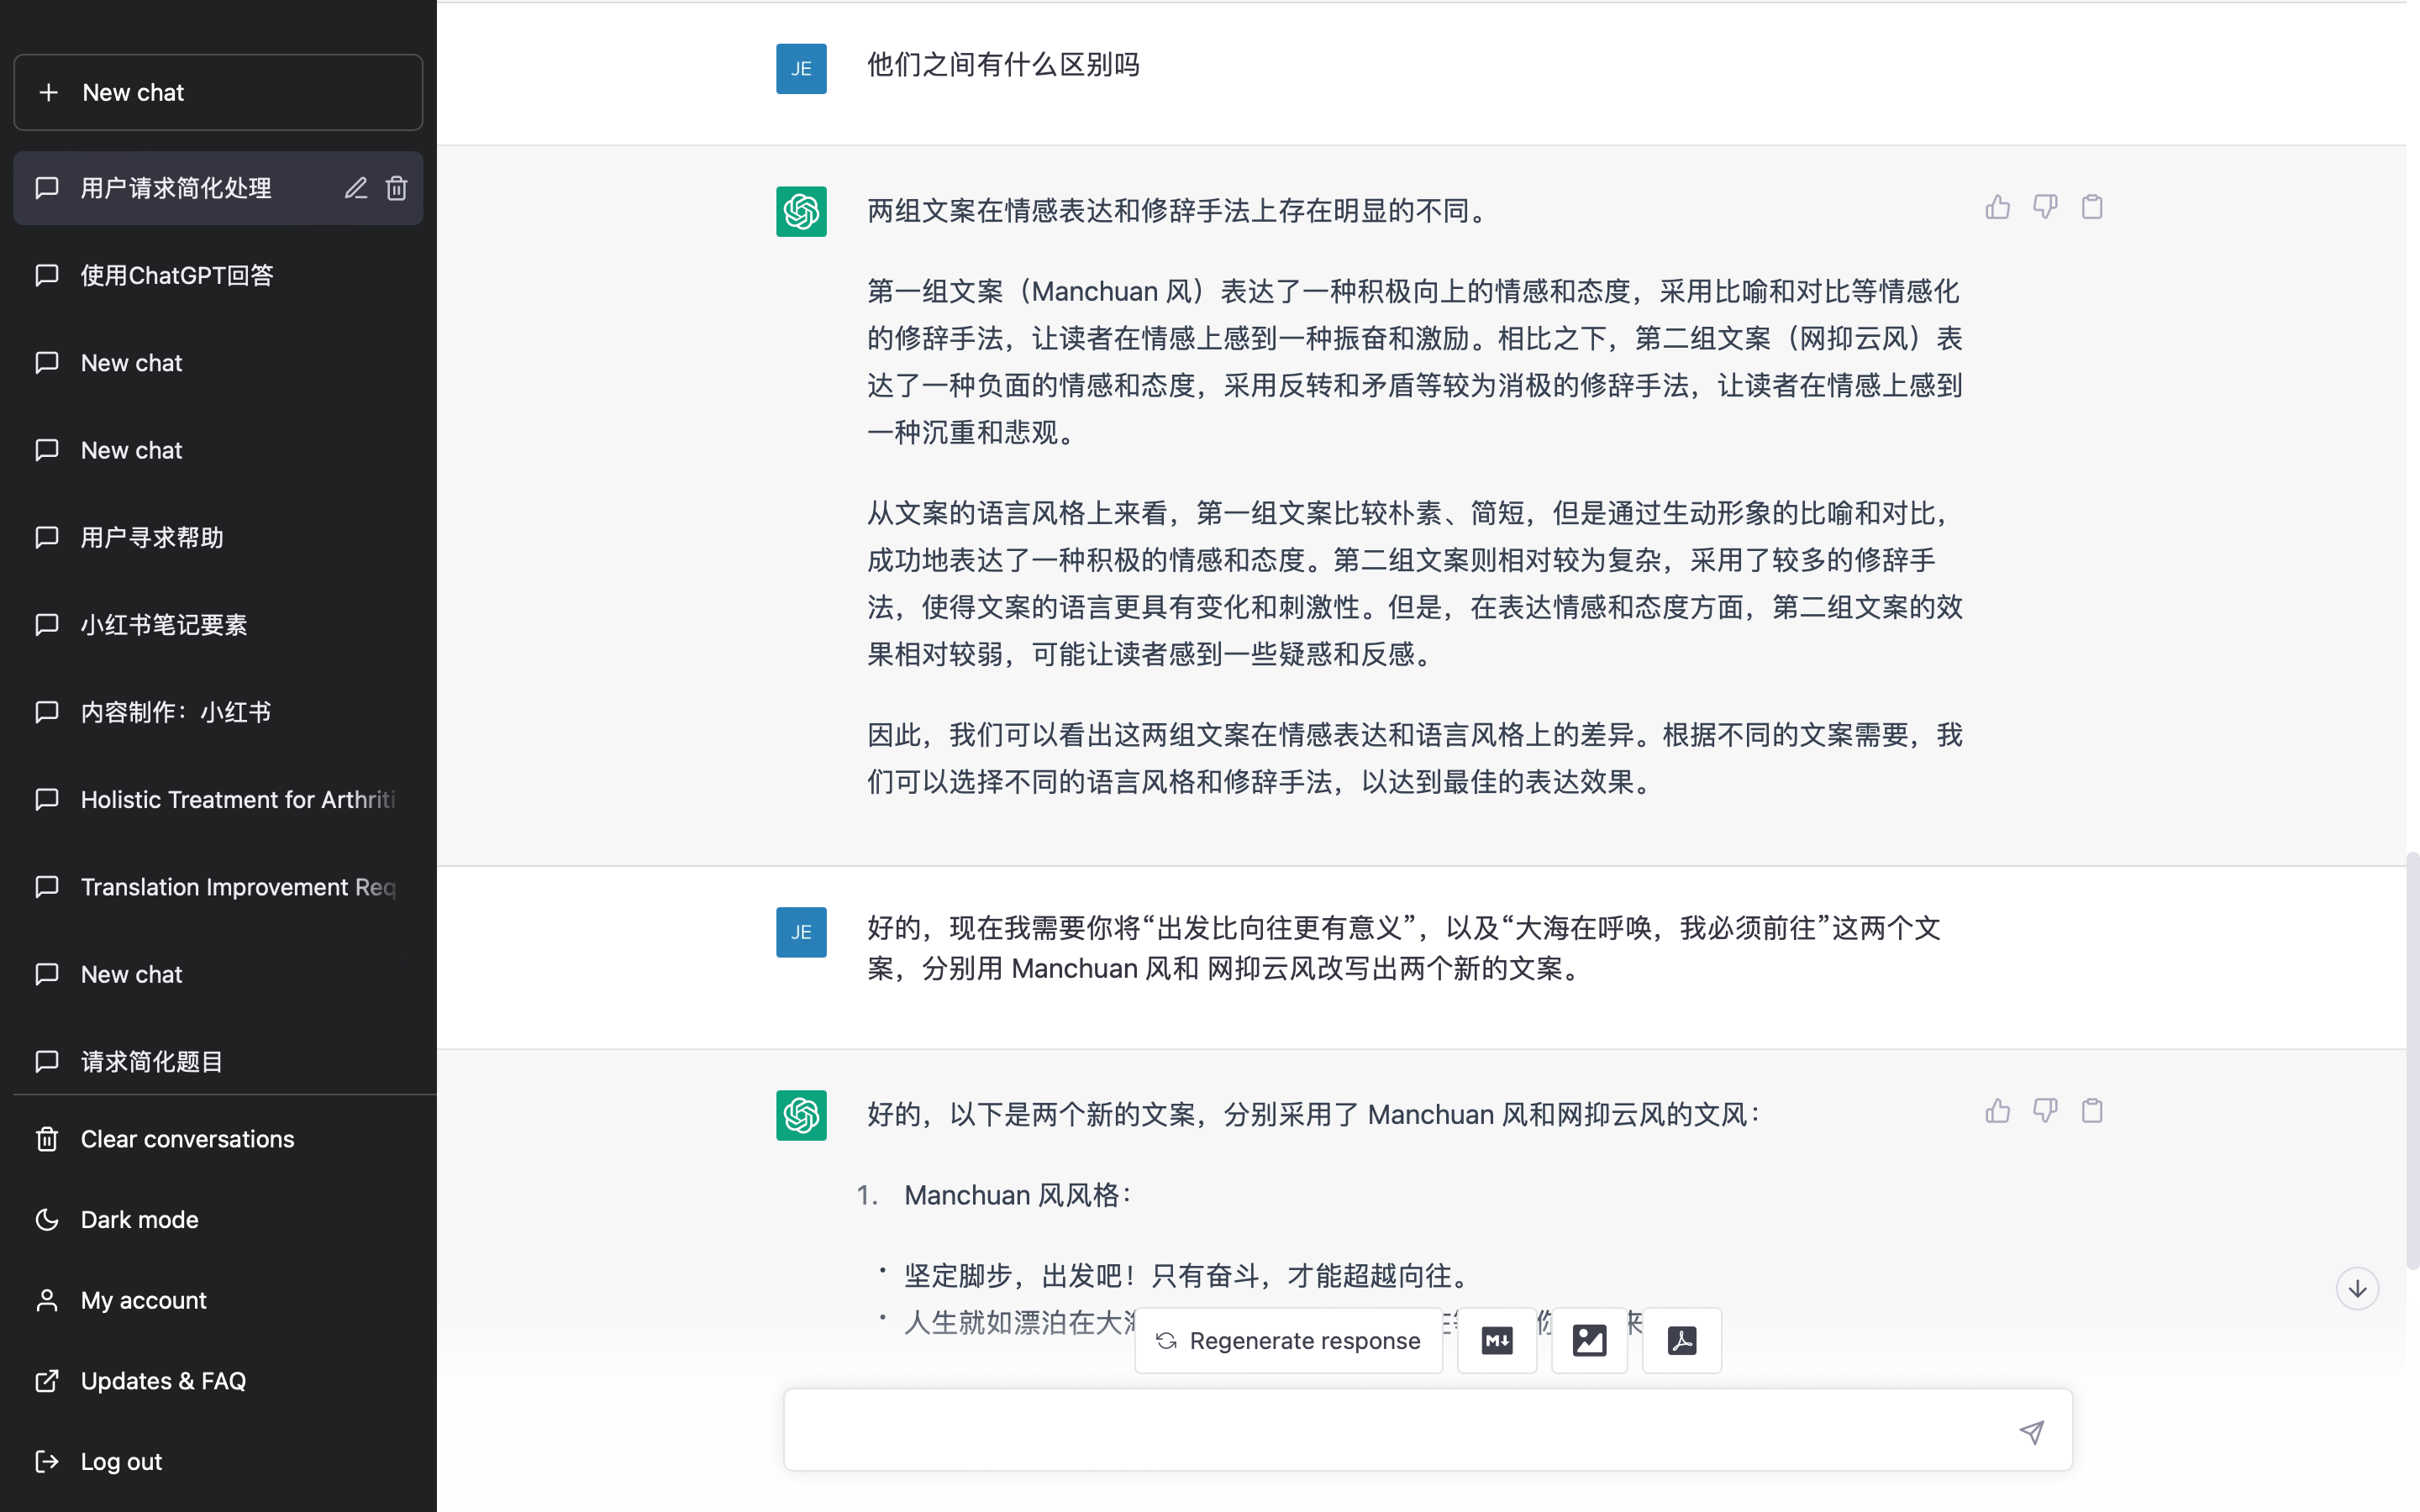Open My account

pos(218,1300)
